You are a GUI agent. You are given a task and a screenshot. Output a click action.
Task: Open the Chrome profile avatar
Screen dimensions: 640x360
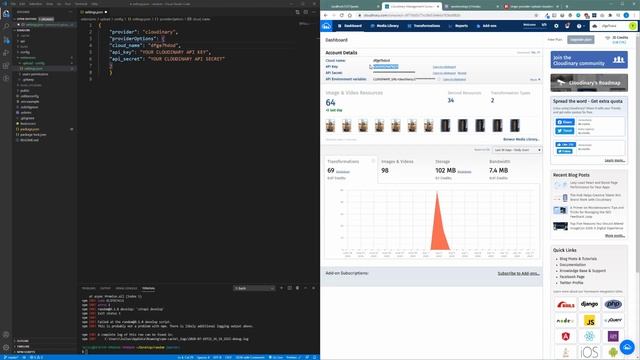(626, 15)
